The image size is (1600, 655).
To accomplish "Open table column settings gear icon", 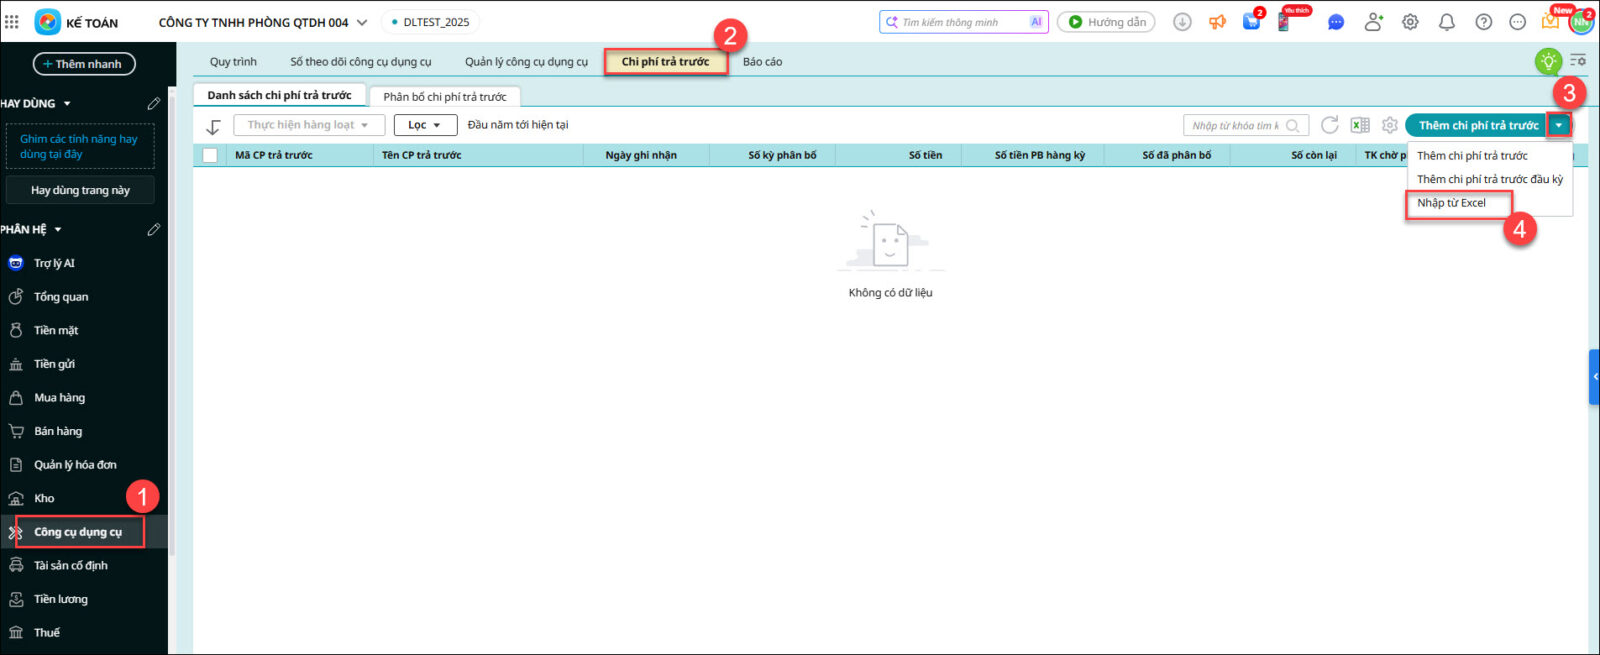I will [1390, 125].
